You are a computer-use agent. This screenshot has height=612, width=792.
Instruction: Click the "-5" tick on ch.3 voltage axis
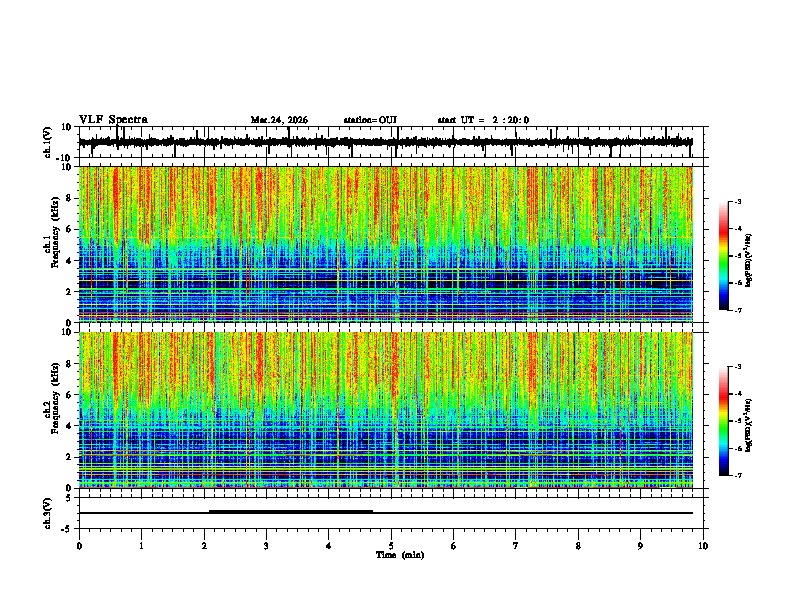pos(67,529)
